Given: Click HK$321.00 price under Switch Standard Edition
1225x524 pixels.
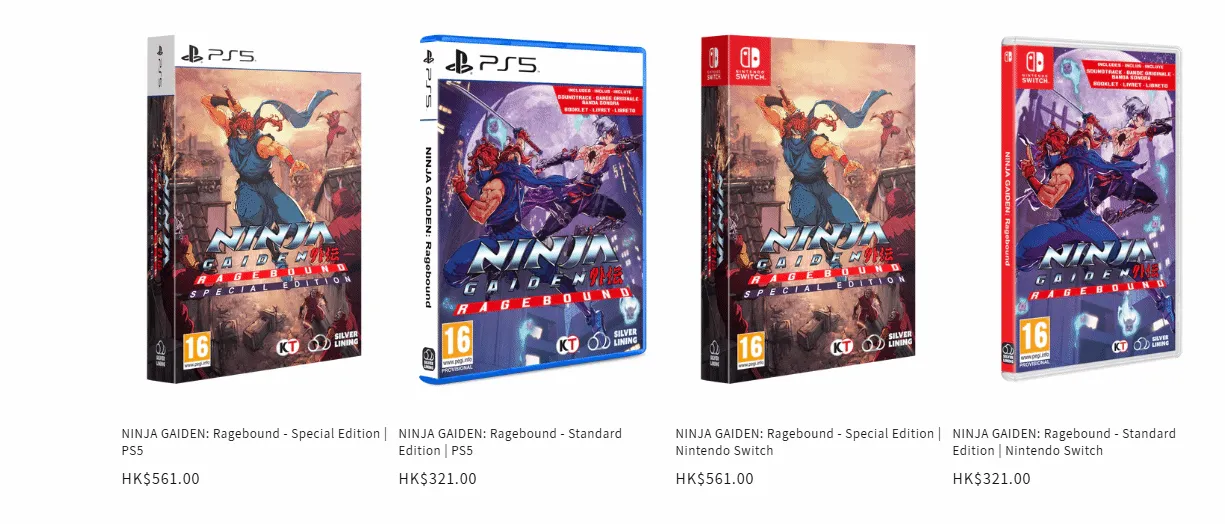Looking at the screenshot, I should (991, 478).
